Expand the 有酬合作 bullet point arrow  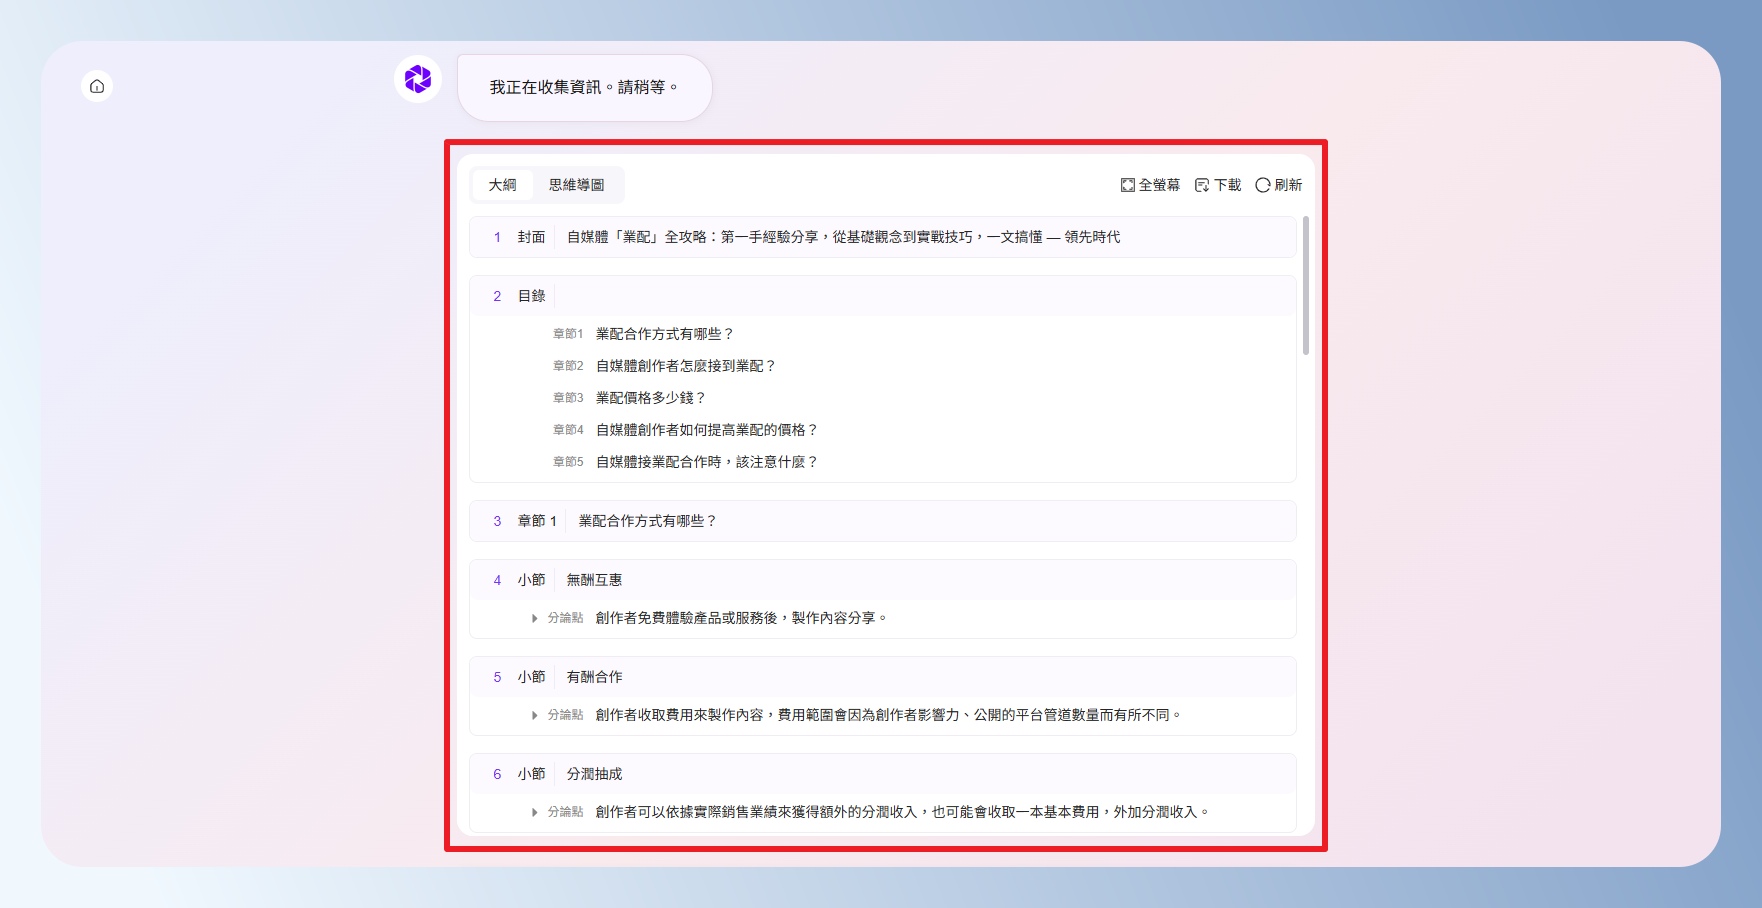[535, 715]
